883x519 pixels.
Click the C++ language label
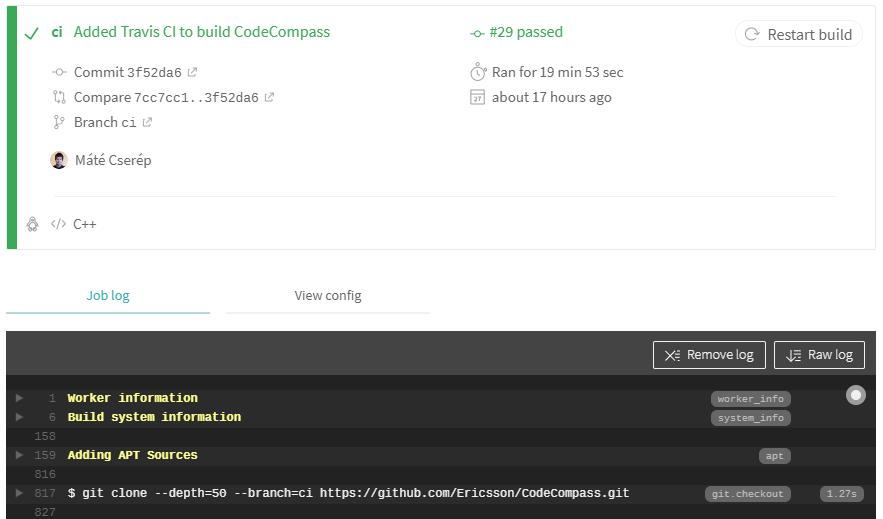84,224
